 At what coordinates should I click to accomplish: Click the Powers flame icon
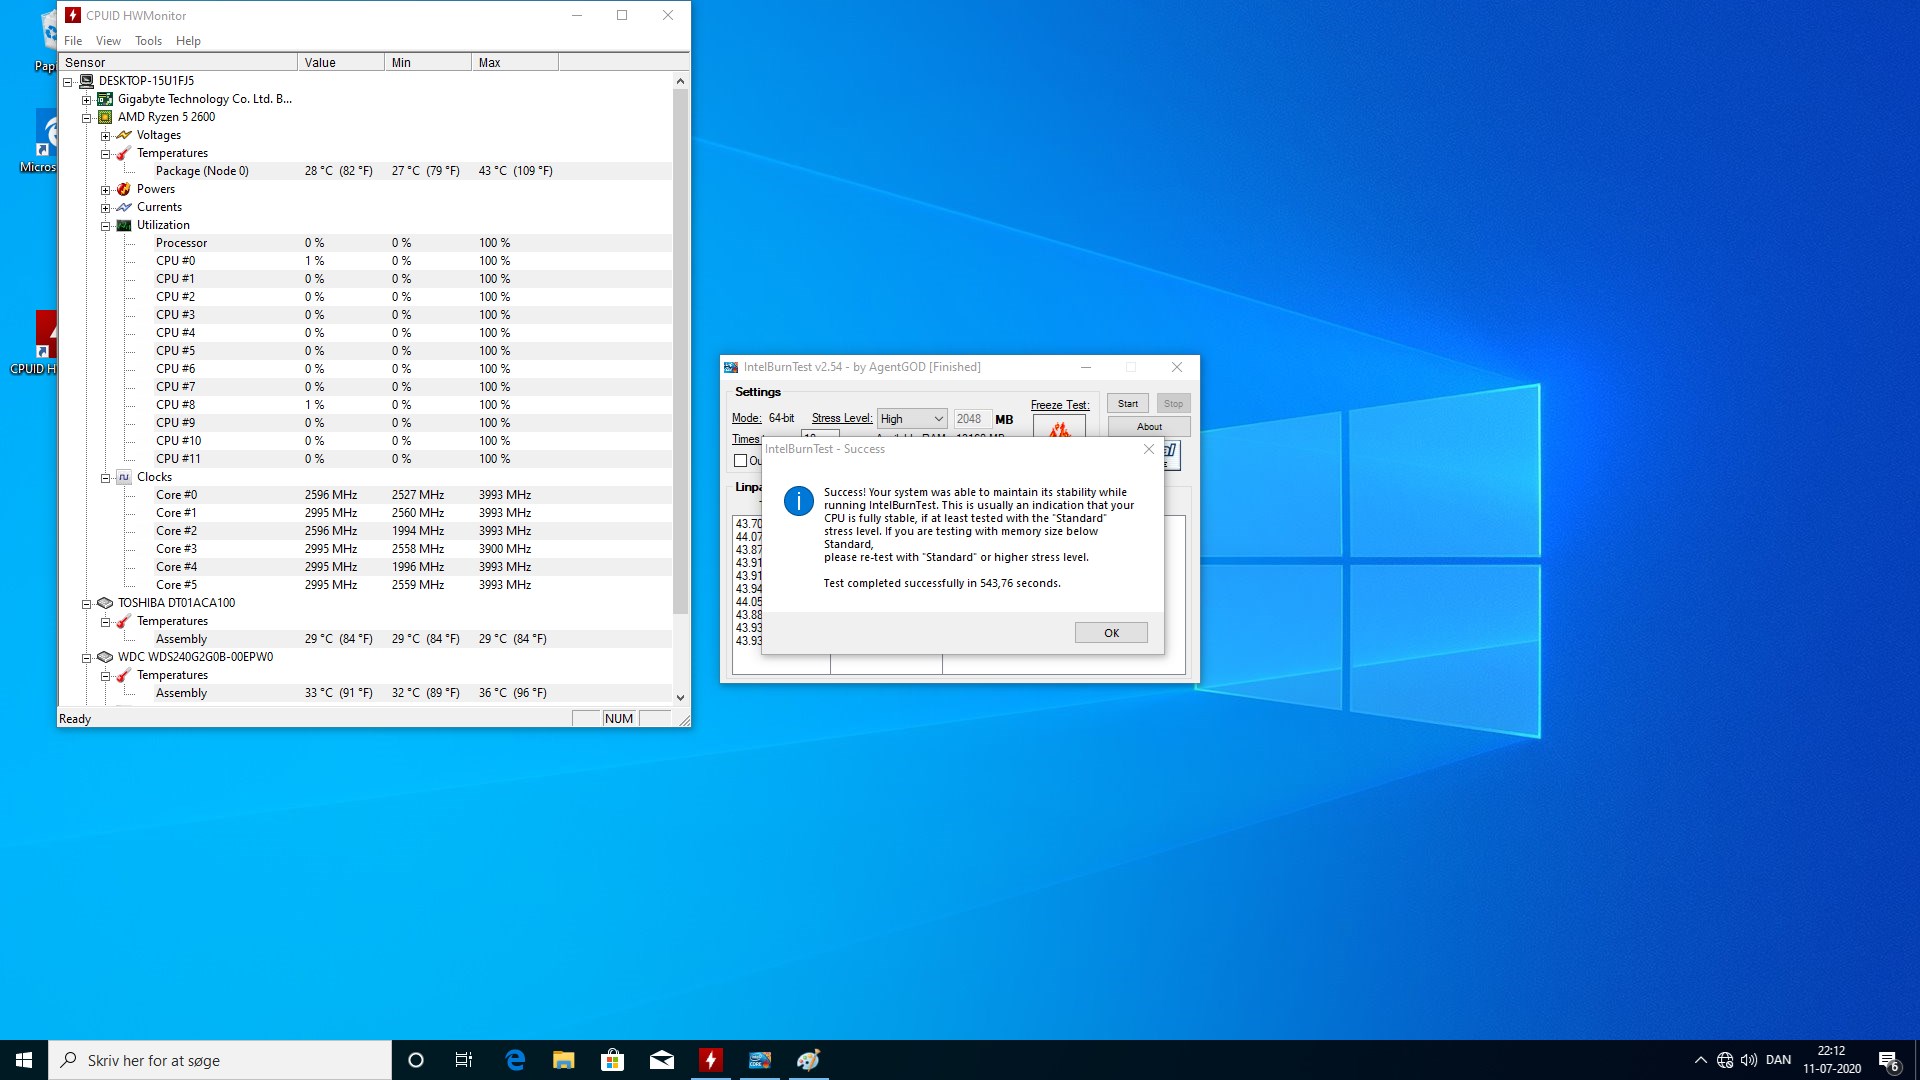click(124, 189)
